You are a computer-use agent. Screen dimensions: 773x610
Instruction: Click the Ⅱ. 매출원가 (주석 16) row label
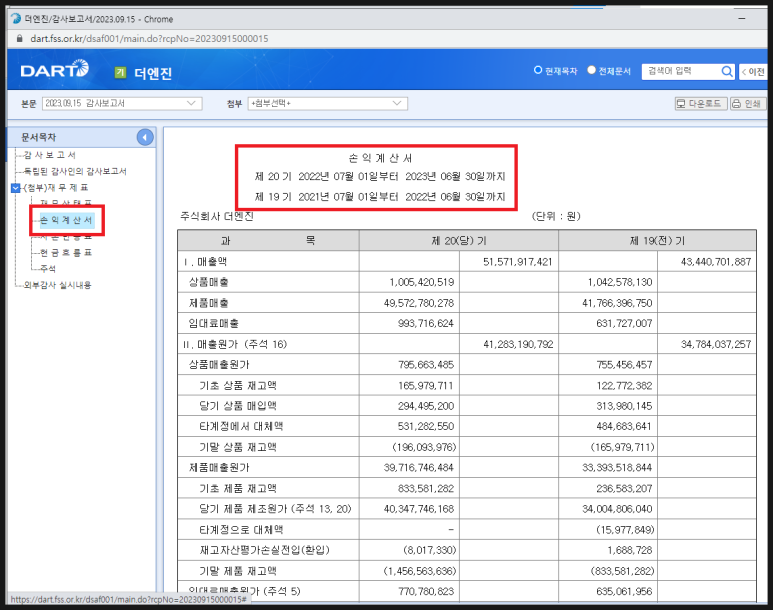click(235, 344)
